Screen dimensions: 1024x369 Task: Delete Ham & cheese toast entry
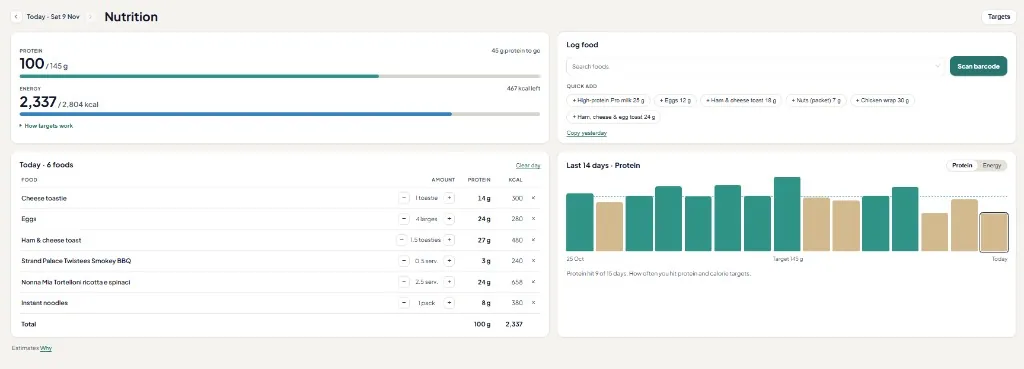(534, 240)
